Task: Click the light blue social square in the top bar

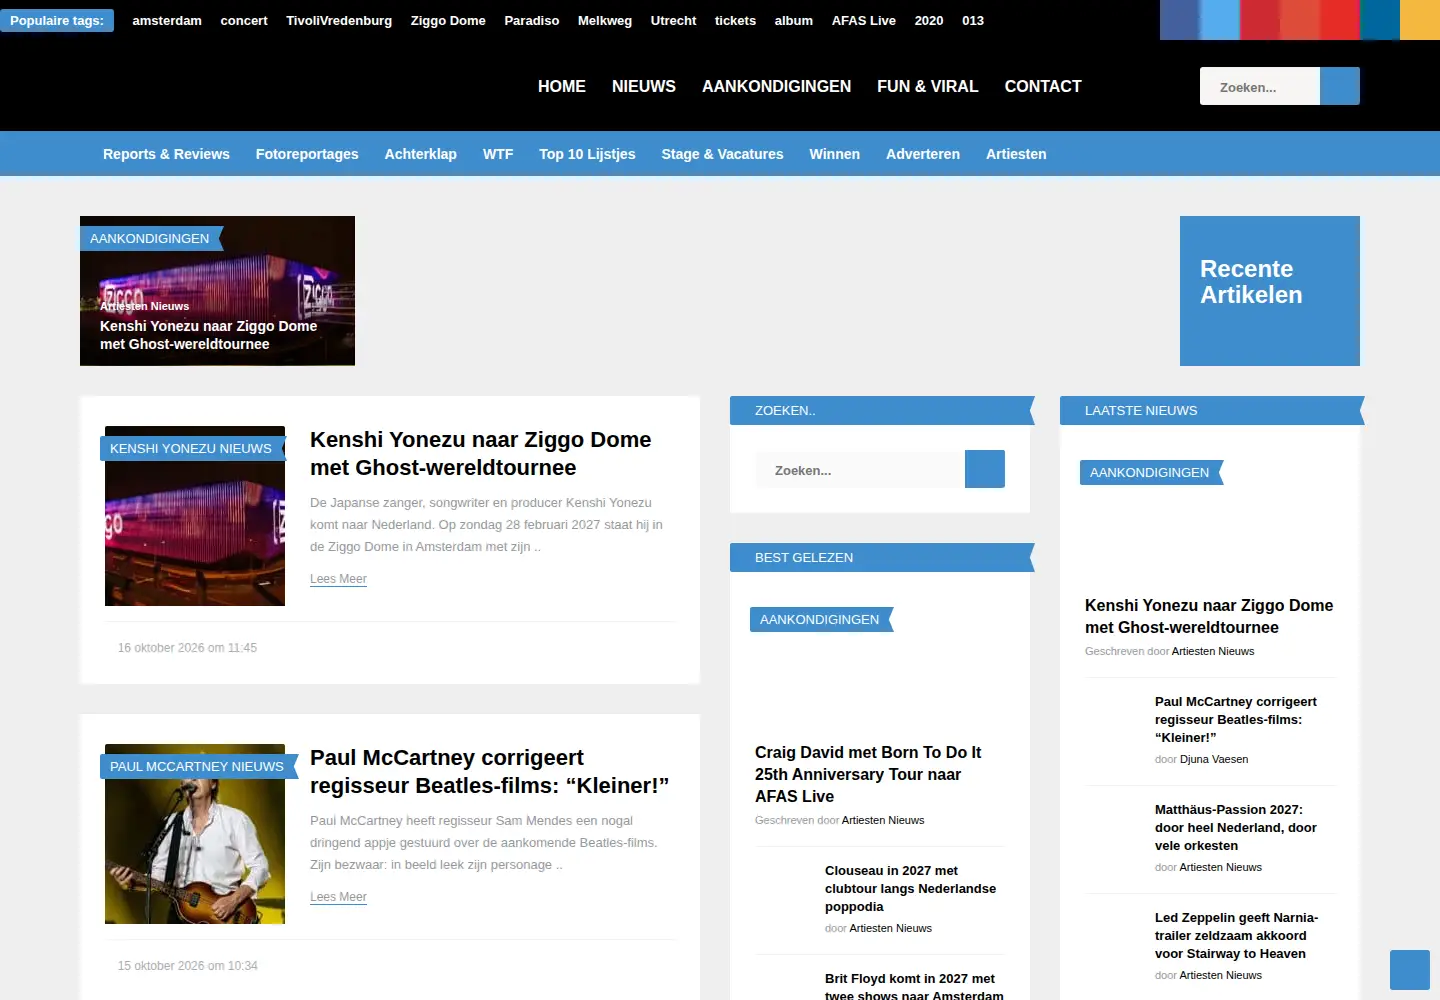Action: pyautogui.click(x=1220, y=20)
